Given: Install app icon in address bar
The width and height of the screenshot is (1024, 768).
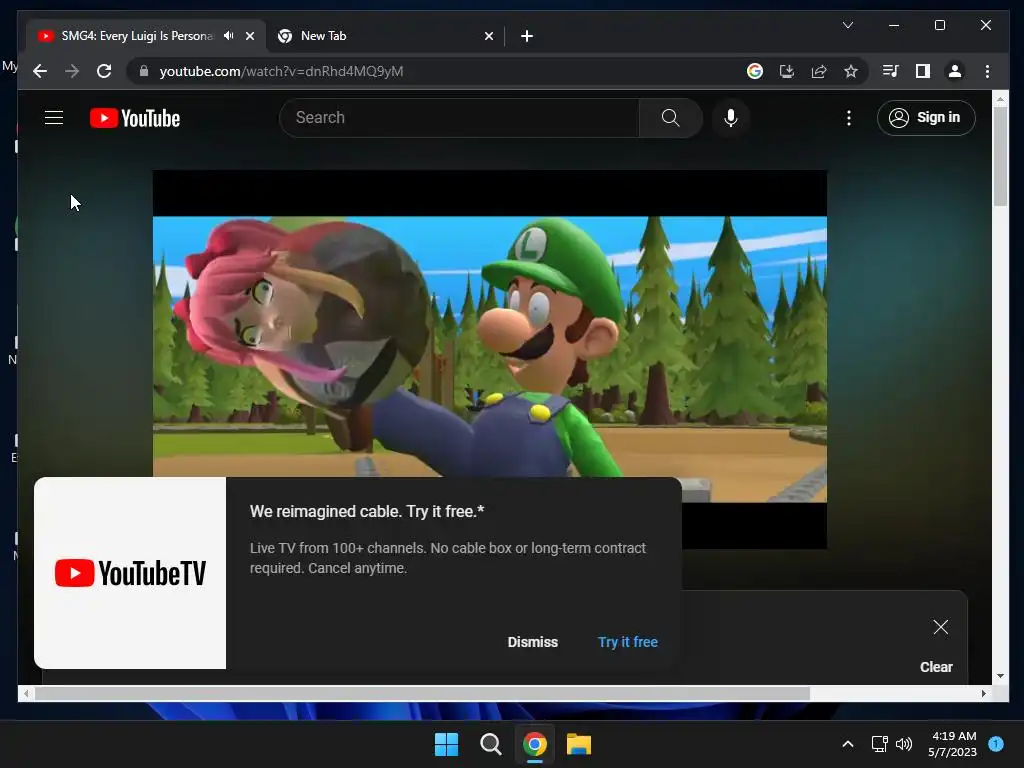Looking at the screenshot, I should pyautogui.click(x=787, y=71).
